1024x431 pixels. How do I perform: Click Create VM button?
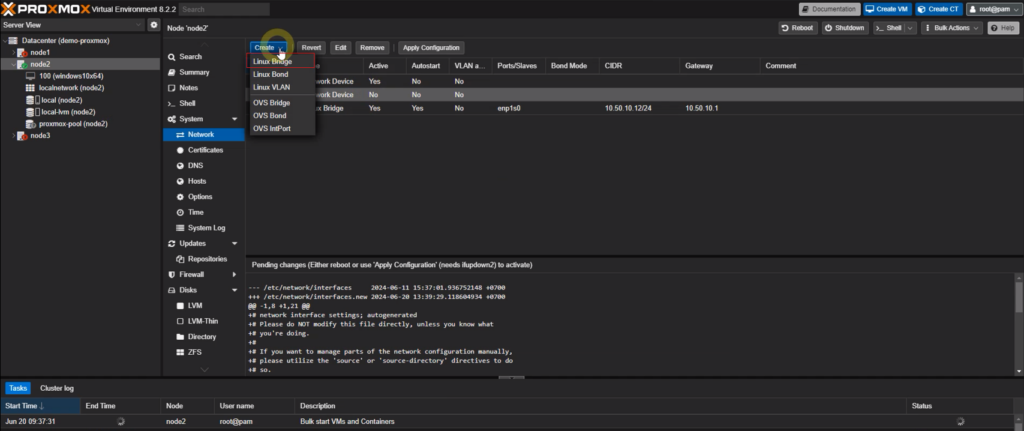(x=887, y=9)
